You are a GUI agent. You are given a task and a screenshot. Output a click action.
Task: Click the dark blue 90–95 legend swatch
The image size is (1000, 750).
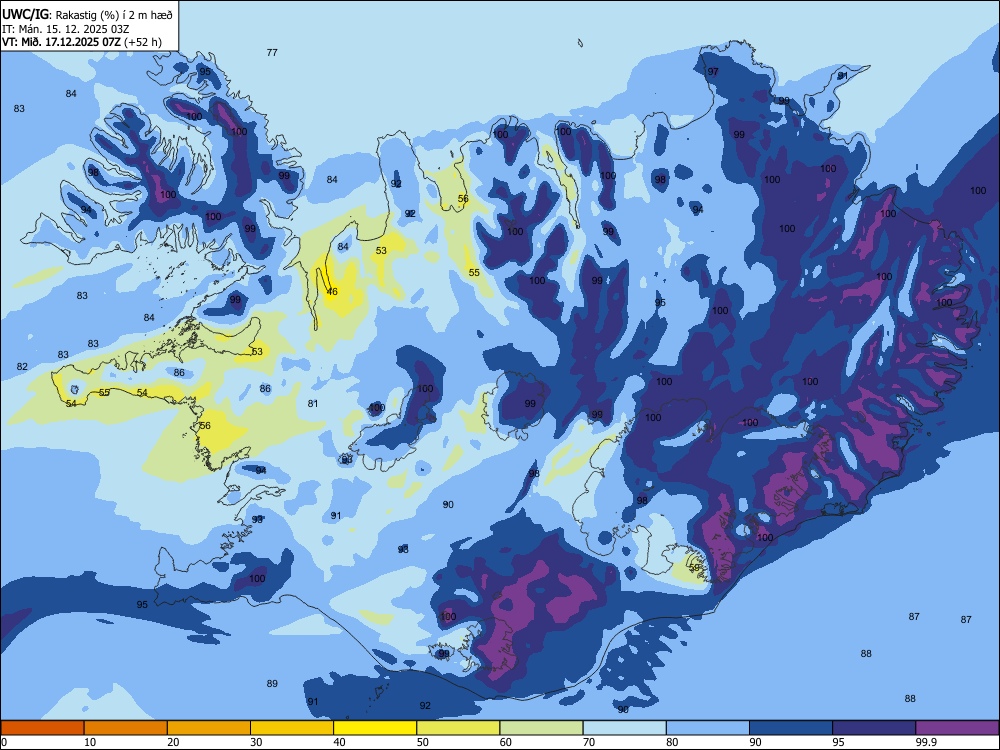tap(791, 728)
